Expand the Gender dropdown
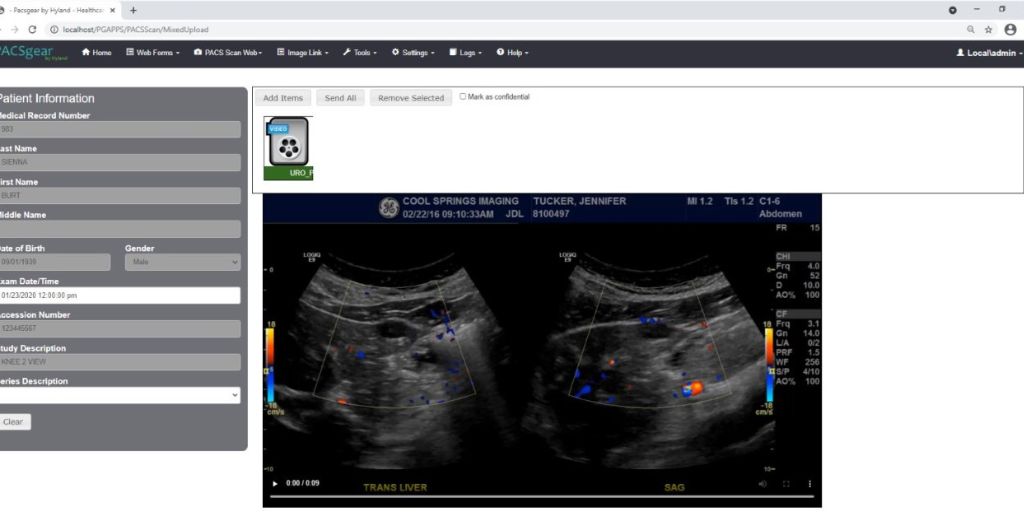Image resolution: width=1024 pixels, height=512 pixels. [x=182, y=262]
